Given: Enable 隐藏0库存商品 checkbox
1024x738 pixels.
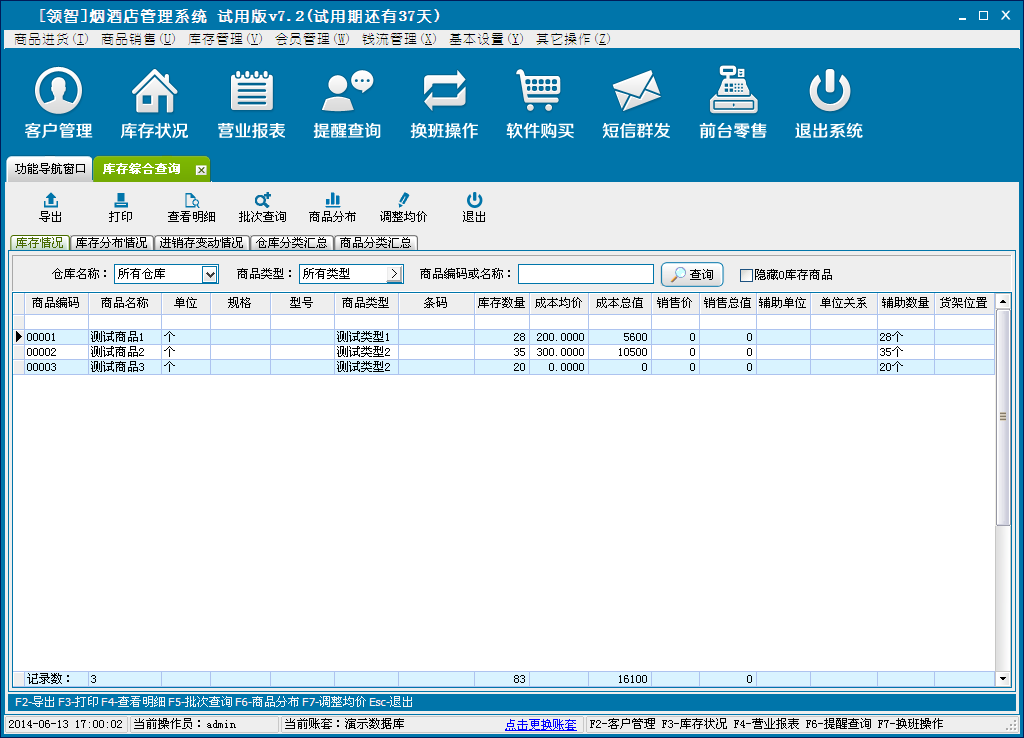Looking at the screenshot, I should tap(746, 275).
